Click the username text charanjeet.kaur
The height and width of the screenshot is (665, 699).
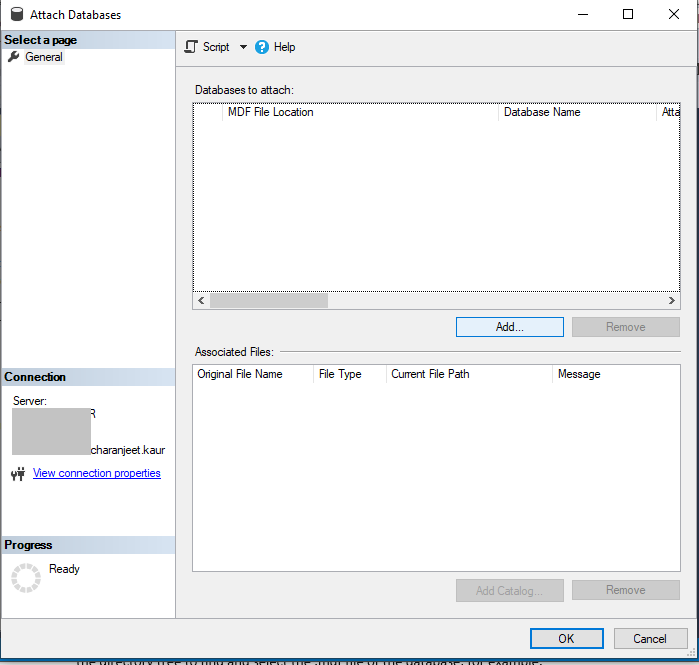pyautogui.click(x=128, y=450)
